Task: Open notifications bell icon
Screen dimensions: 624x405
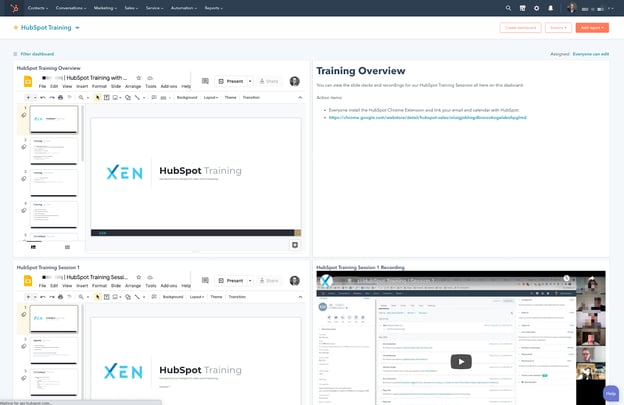Action: coord(551,8)
